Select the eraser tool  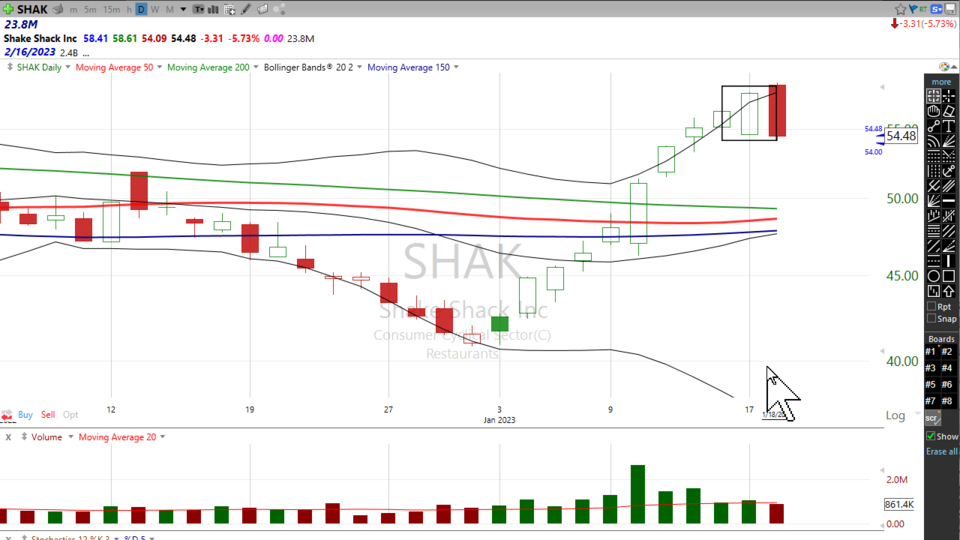[x=949, y=111]
